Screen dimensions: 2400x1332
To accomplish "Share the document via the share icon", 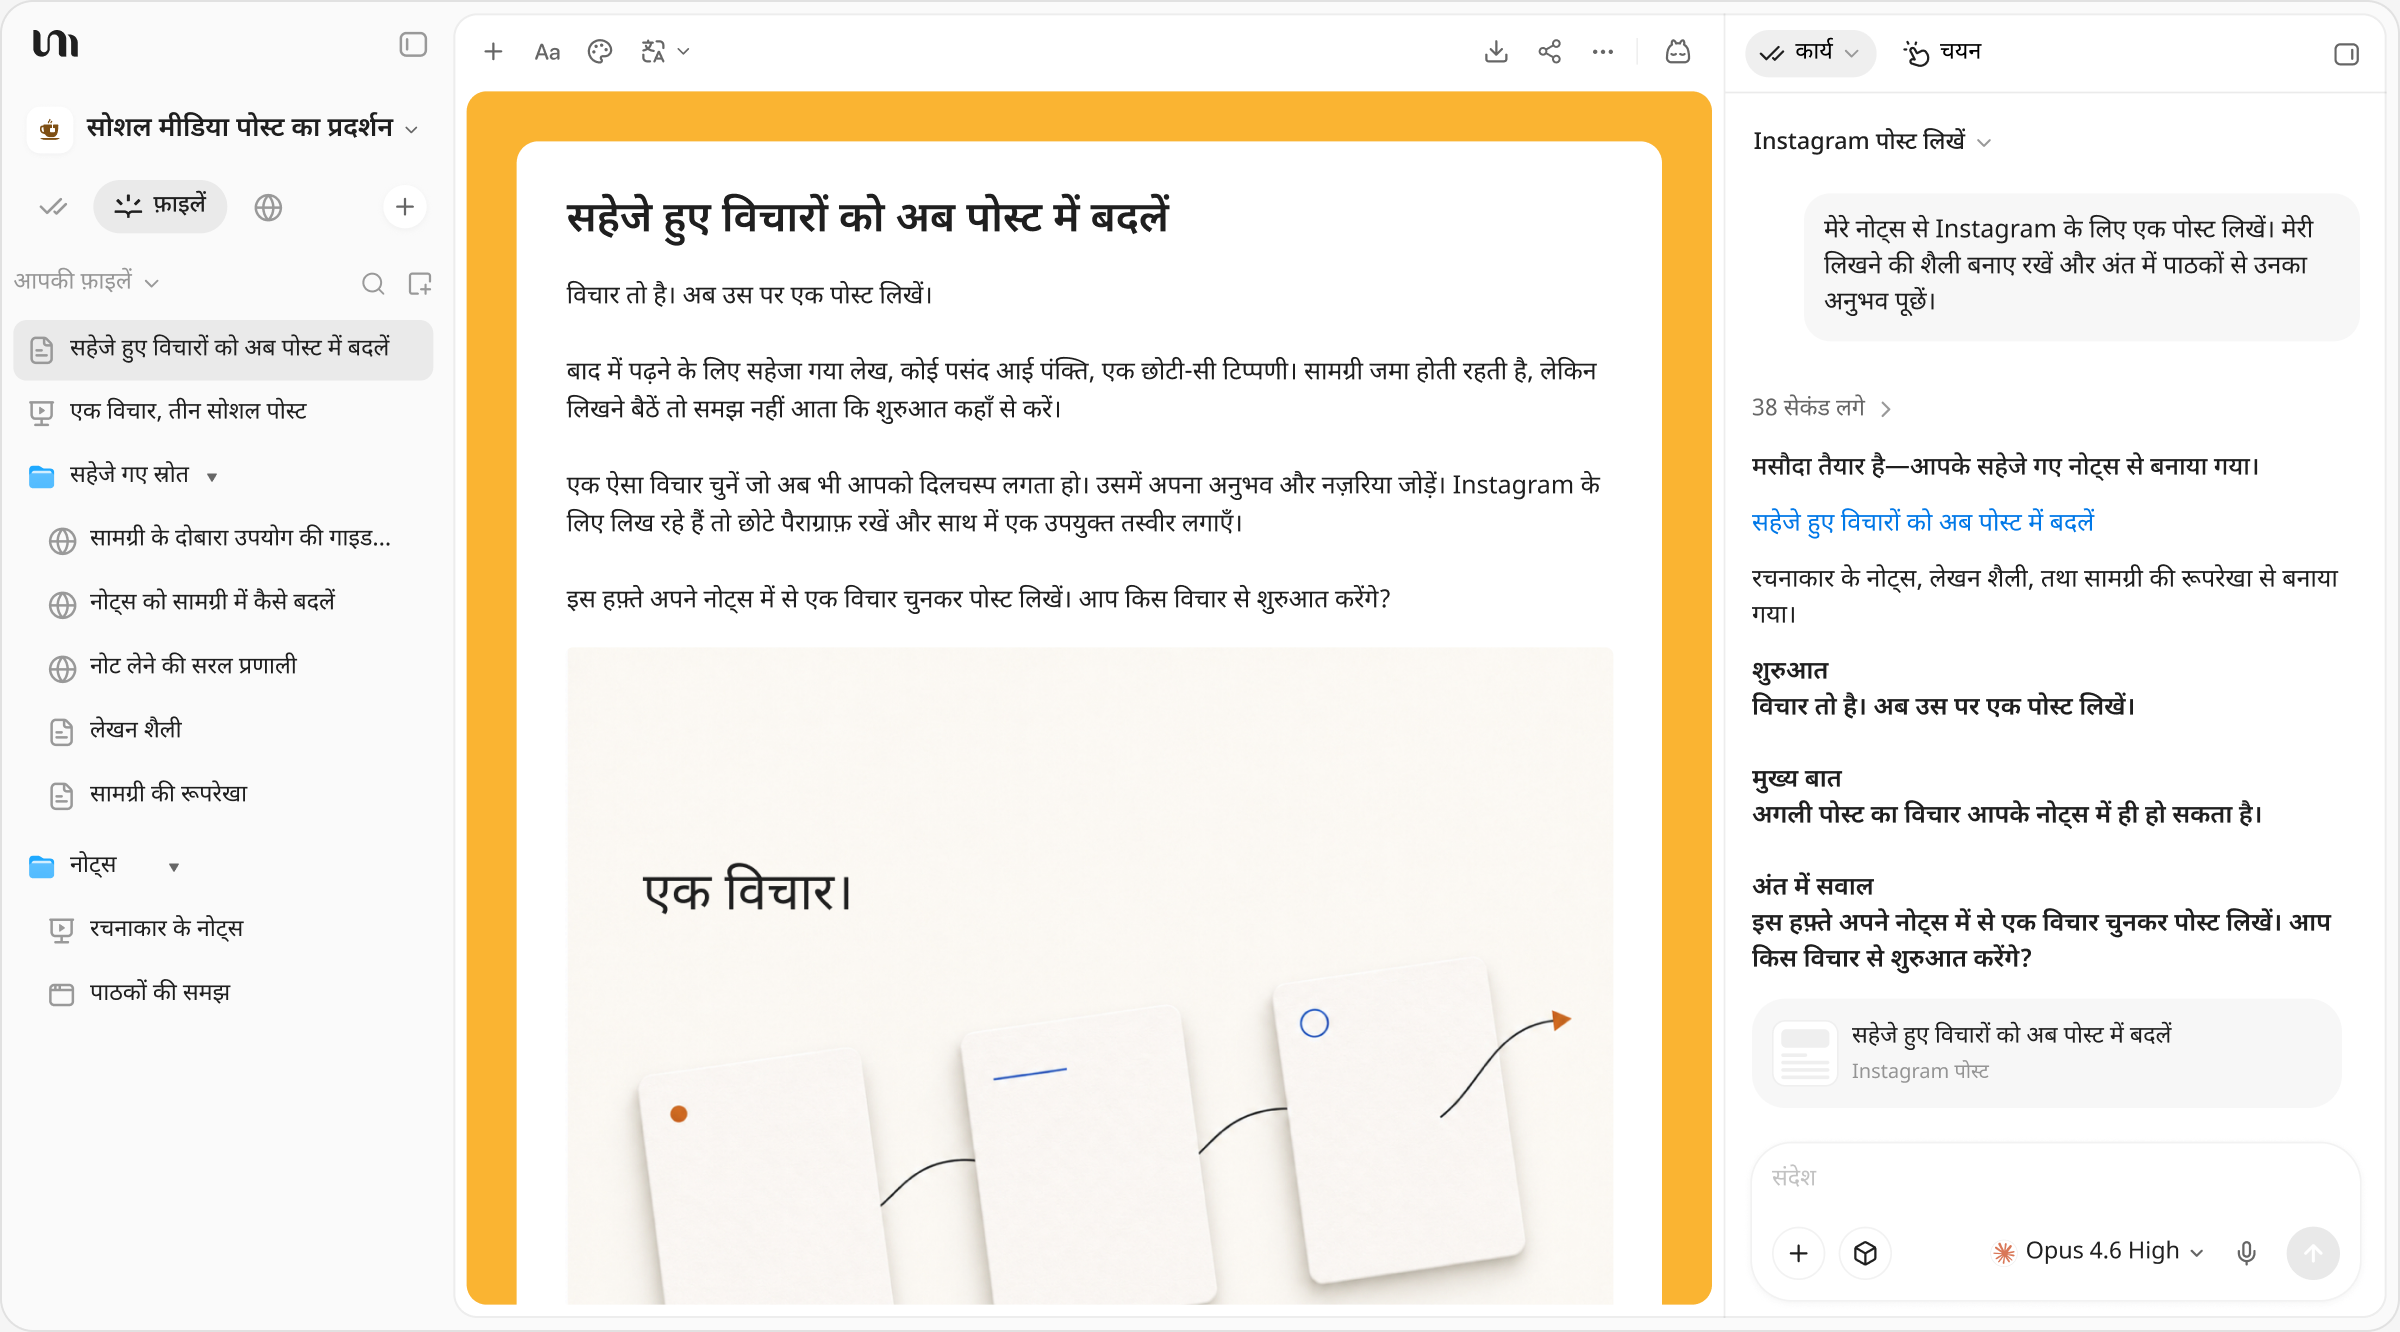I will (1550, 52).
